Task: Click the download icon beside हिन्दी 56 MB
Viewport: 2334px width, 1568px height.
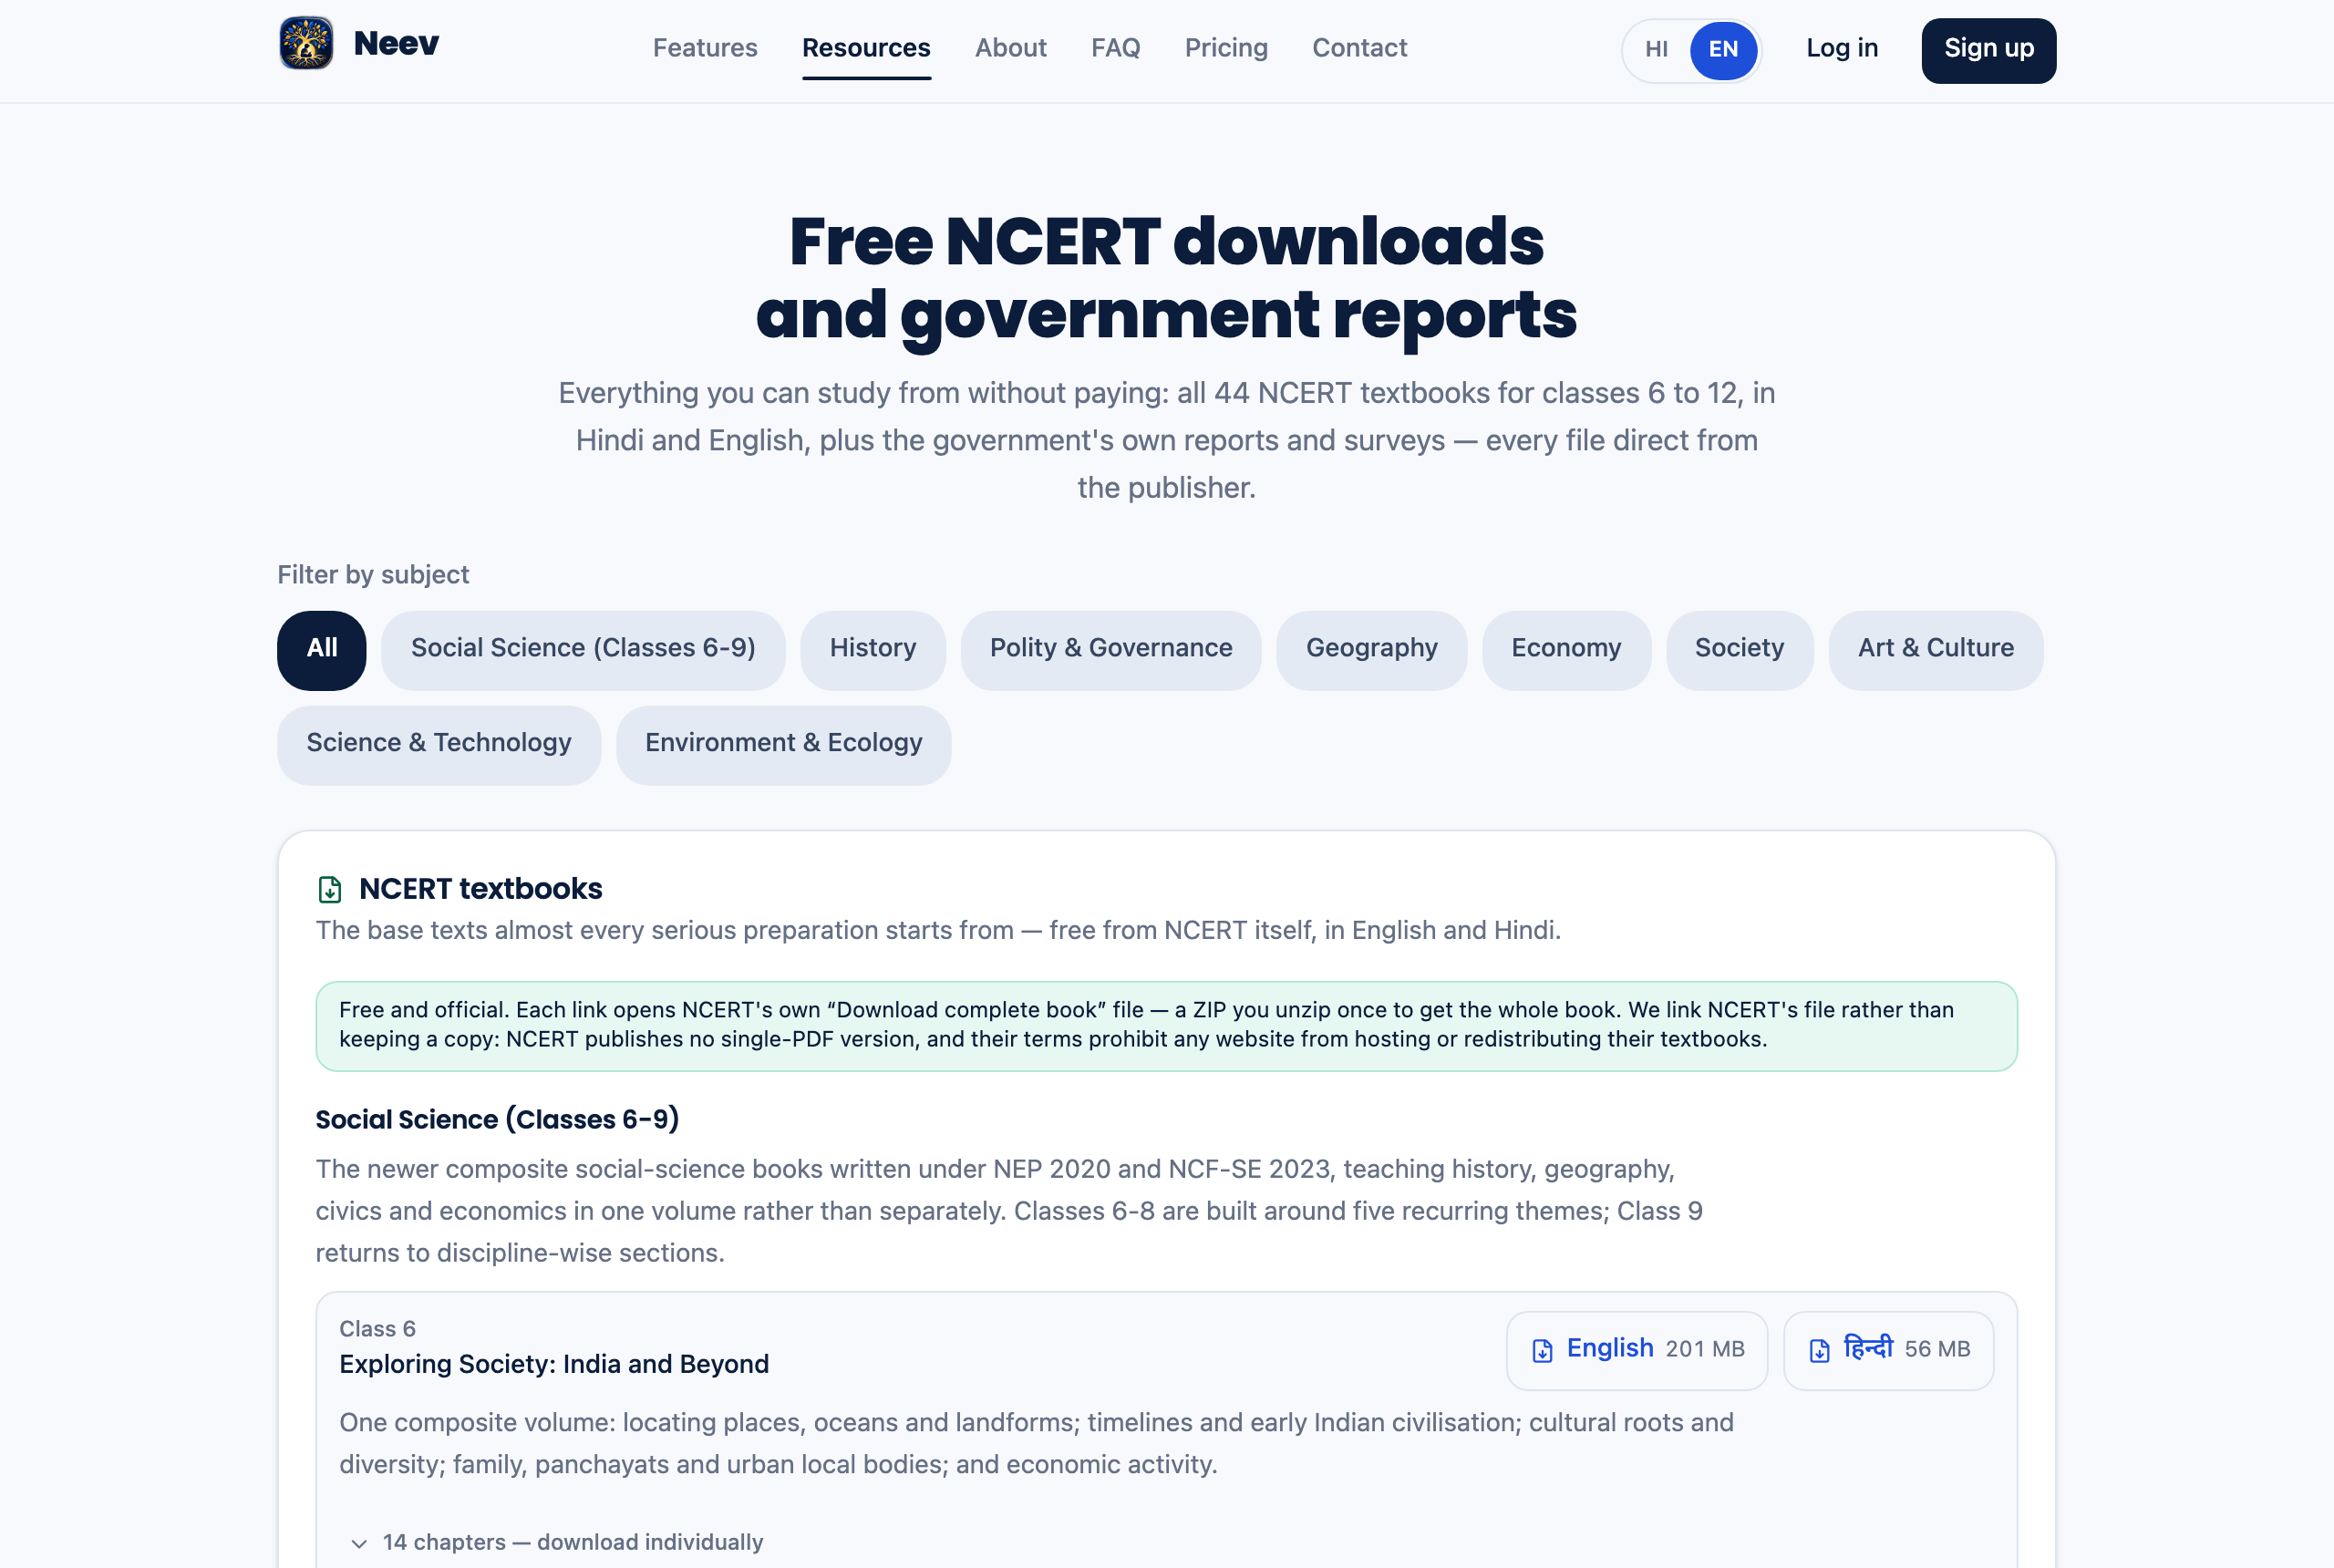Action: tap(1820, 1351)
